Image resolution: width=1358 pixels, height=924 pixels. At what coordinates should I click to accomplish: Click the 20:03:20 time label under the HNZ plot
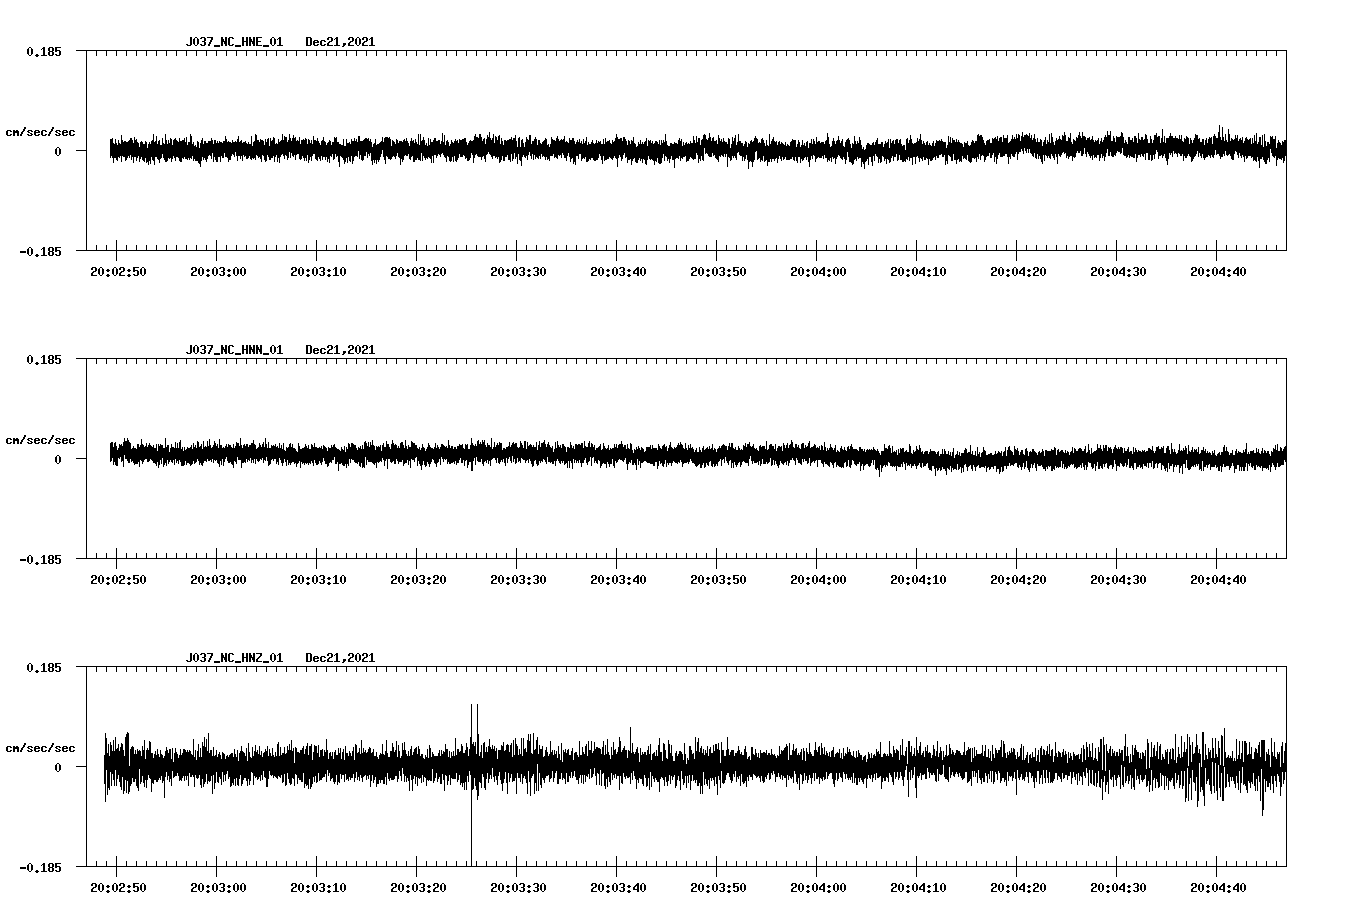click(418, 888)
